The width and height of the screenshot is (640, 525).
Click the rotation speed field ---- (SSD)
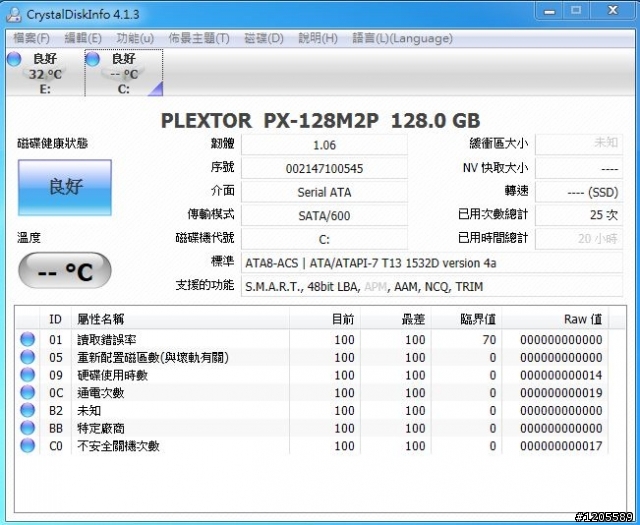[x=579, y=192]
